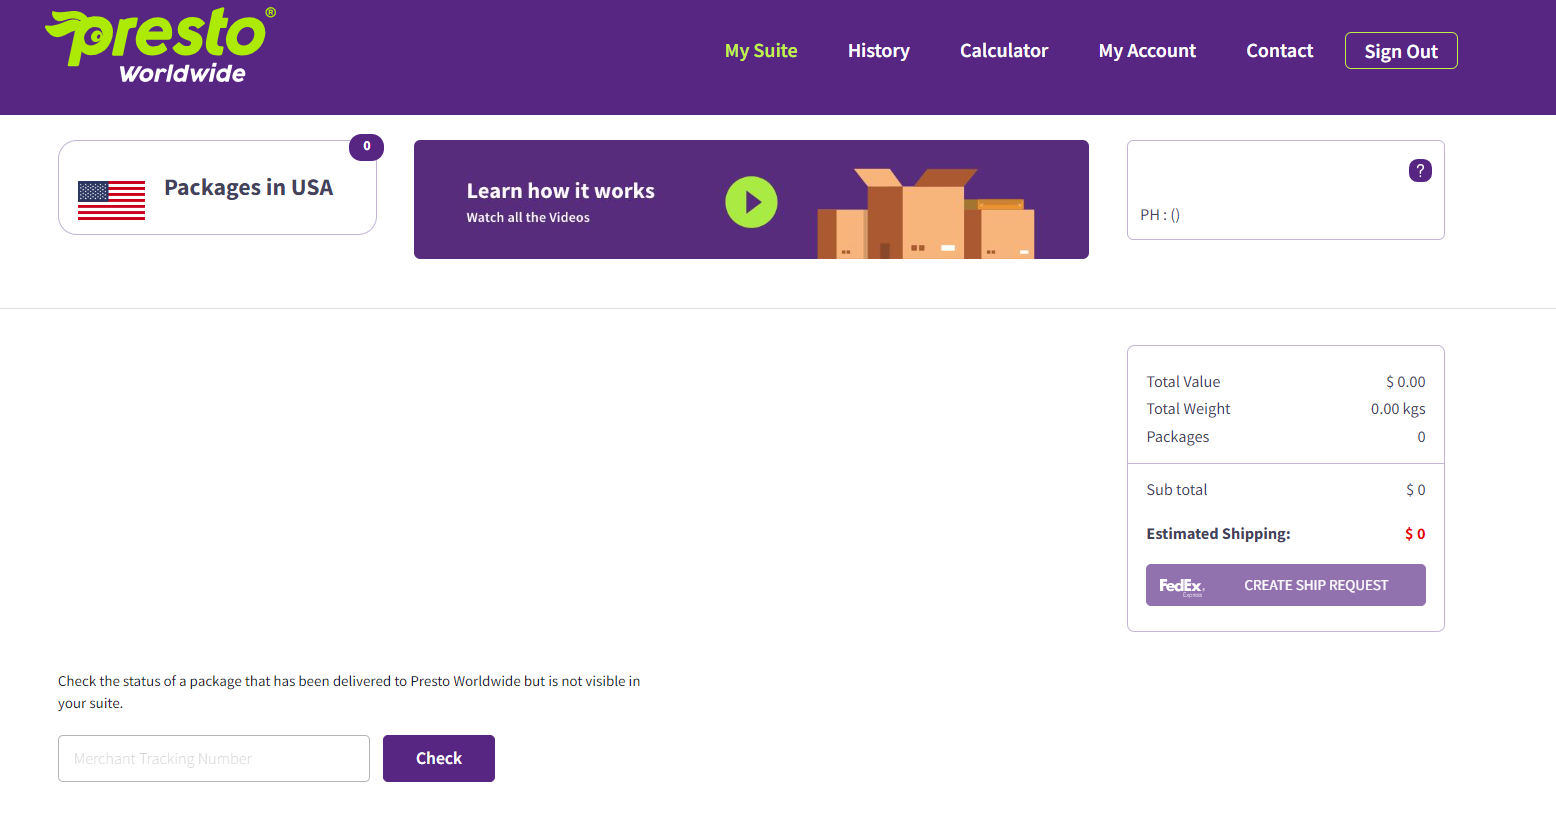This screenshot has height=830, width=1556.
Task: Click the package count badge showing 0
Action: (x=366, y=147)
